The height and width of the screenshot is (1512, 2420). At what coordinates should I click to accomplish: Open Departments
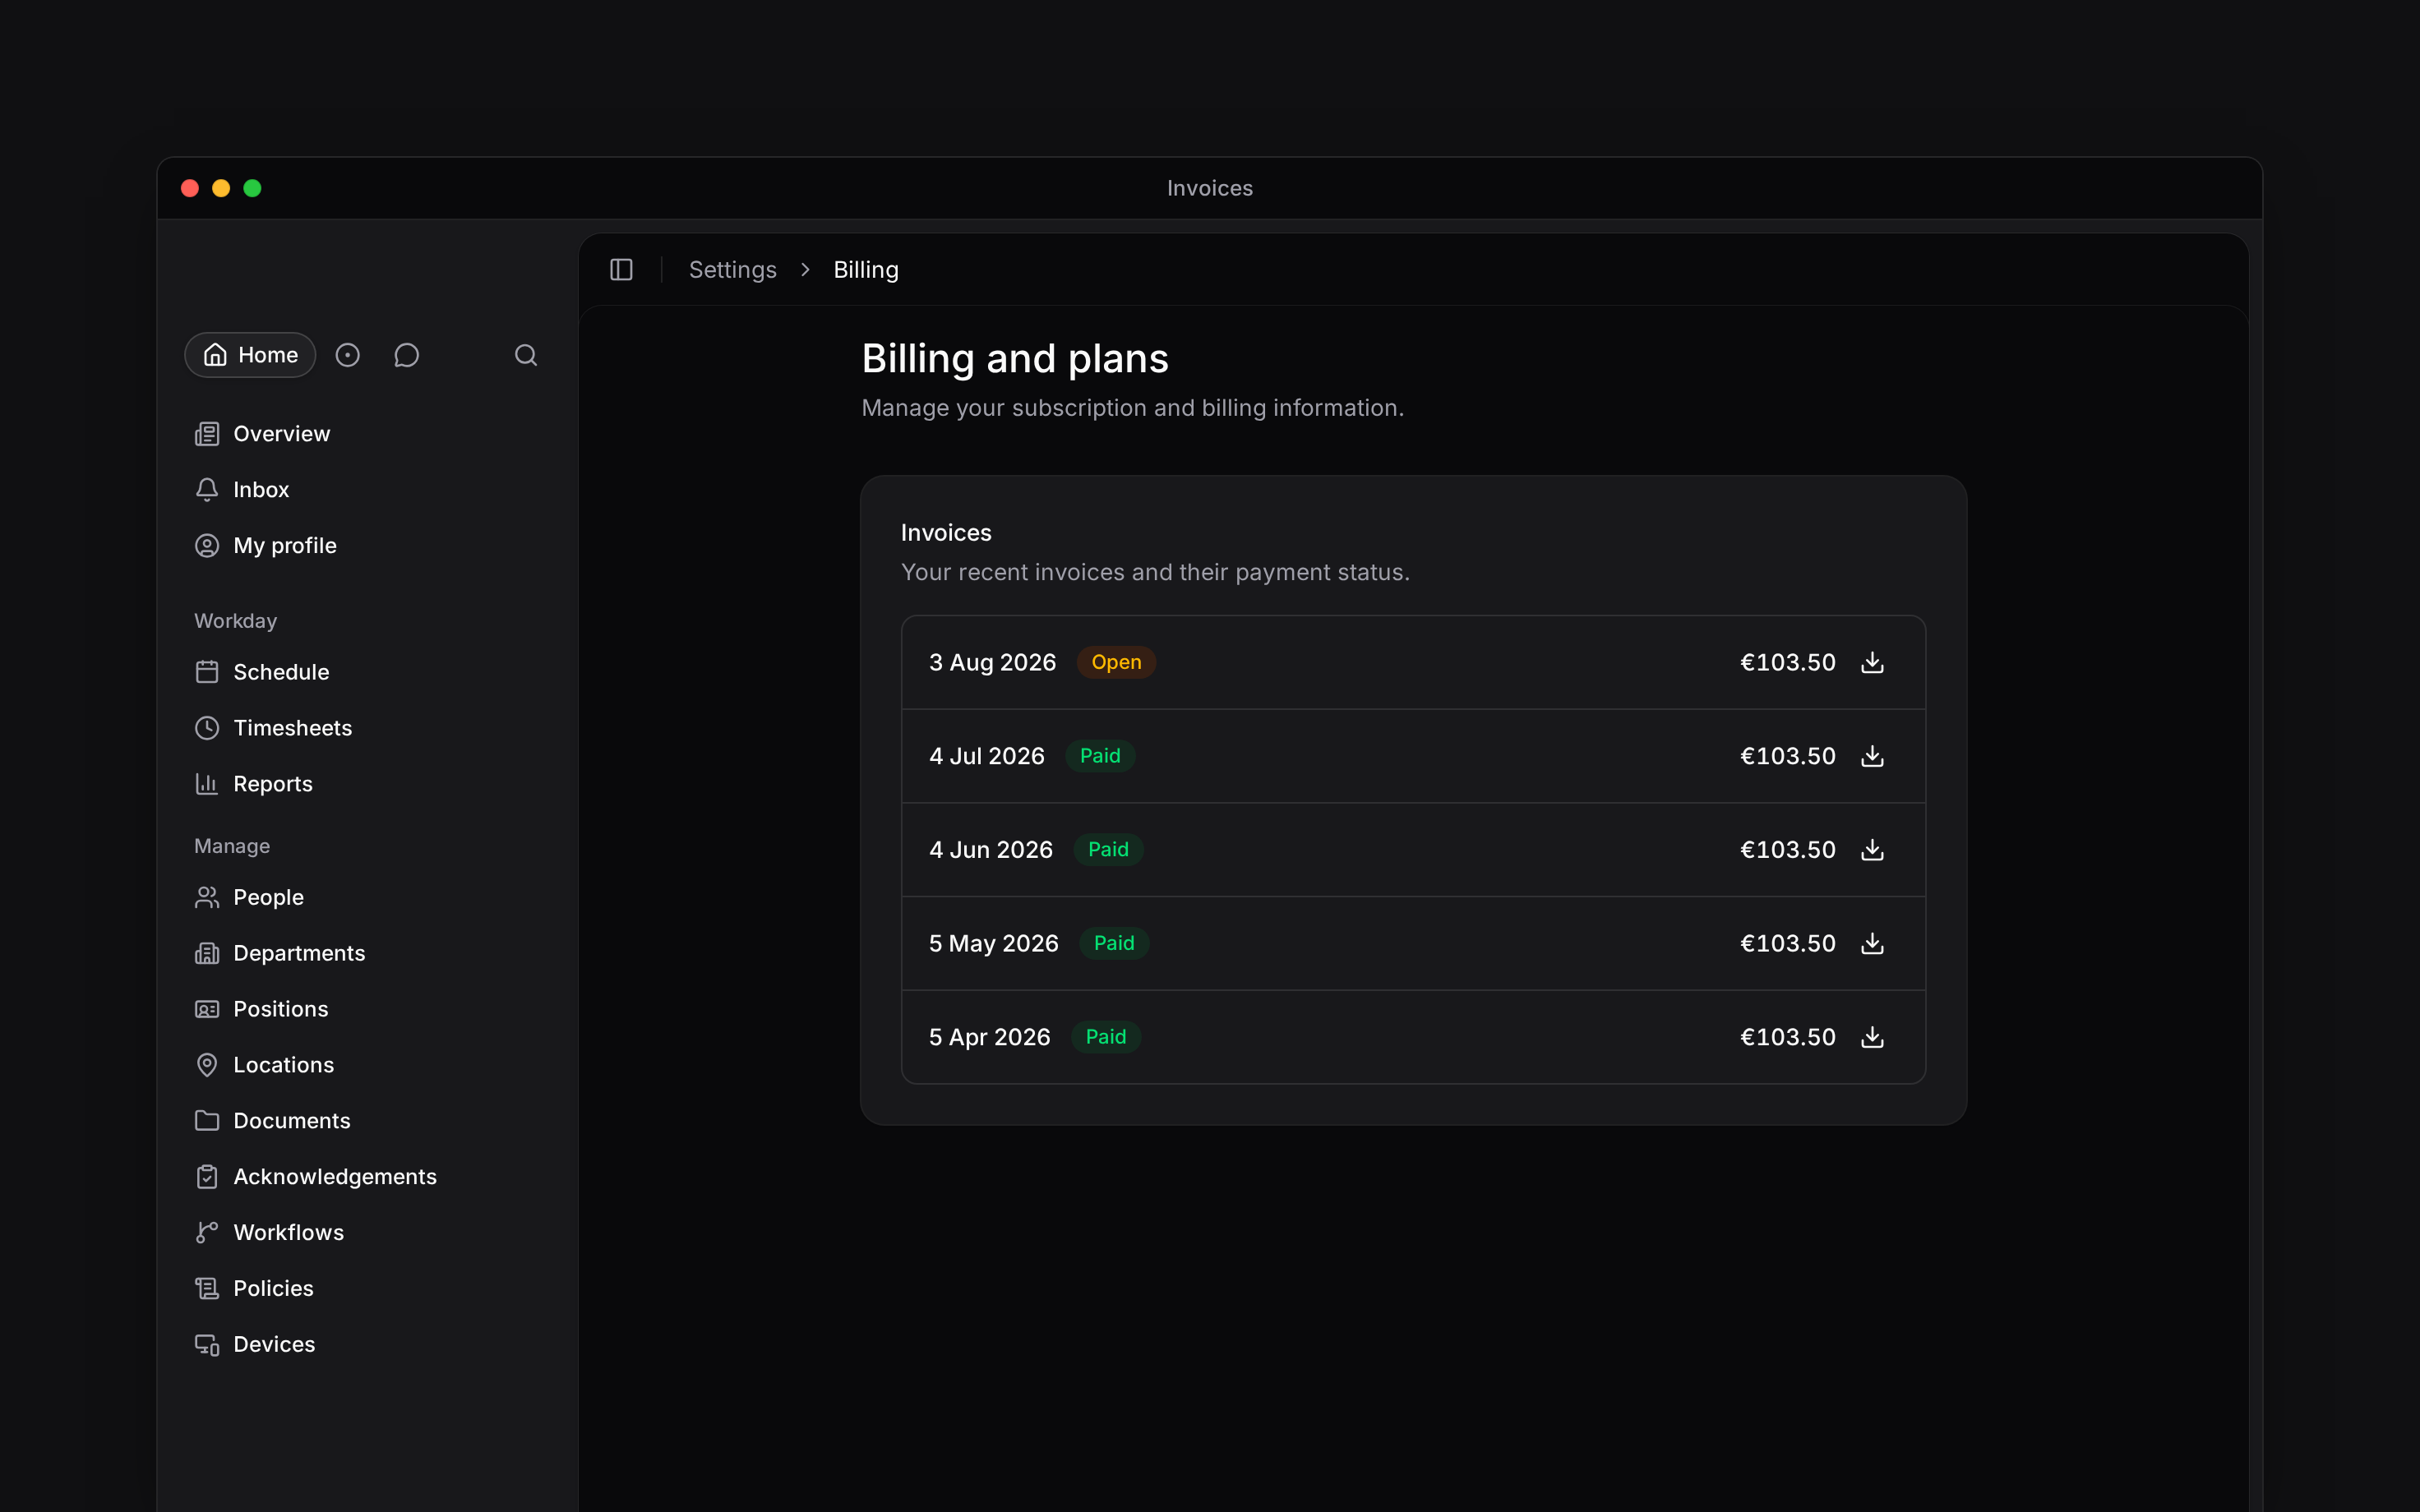click(280, 953)
